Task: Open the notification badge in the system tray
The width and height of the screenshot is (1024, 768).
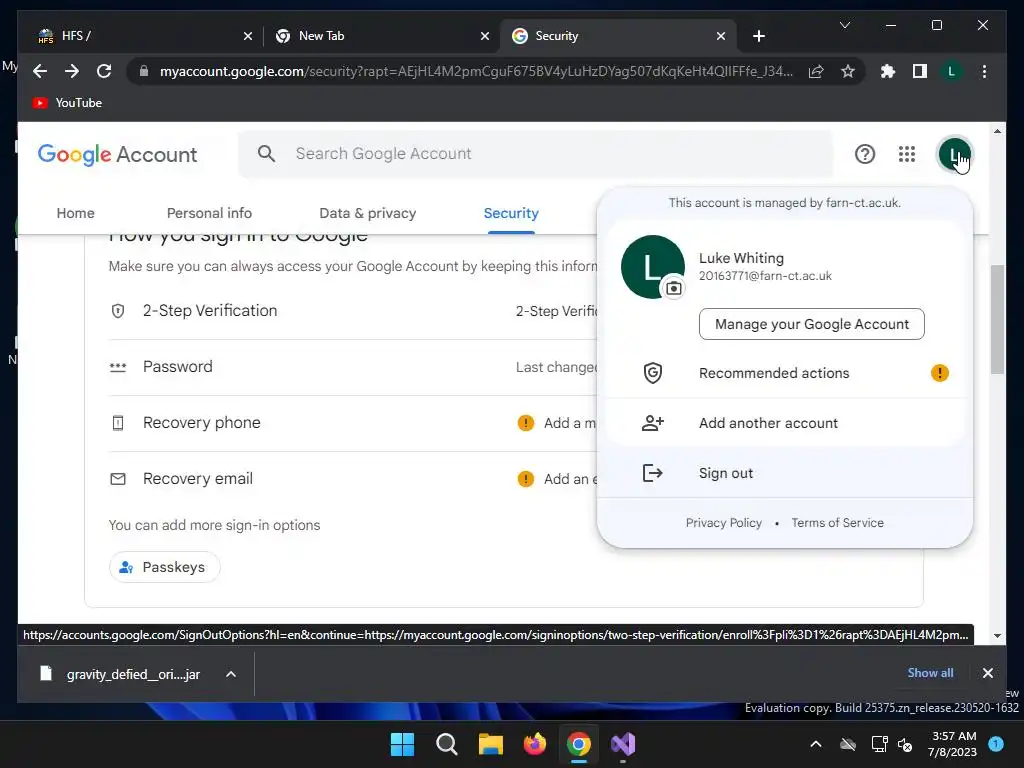Action: [x=995, y=744]
